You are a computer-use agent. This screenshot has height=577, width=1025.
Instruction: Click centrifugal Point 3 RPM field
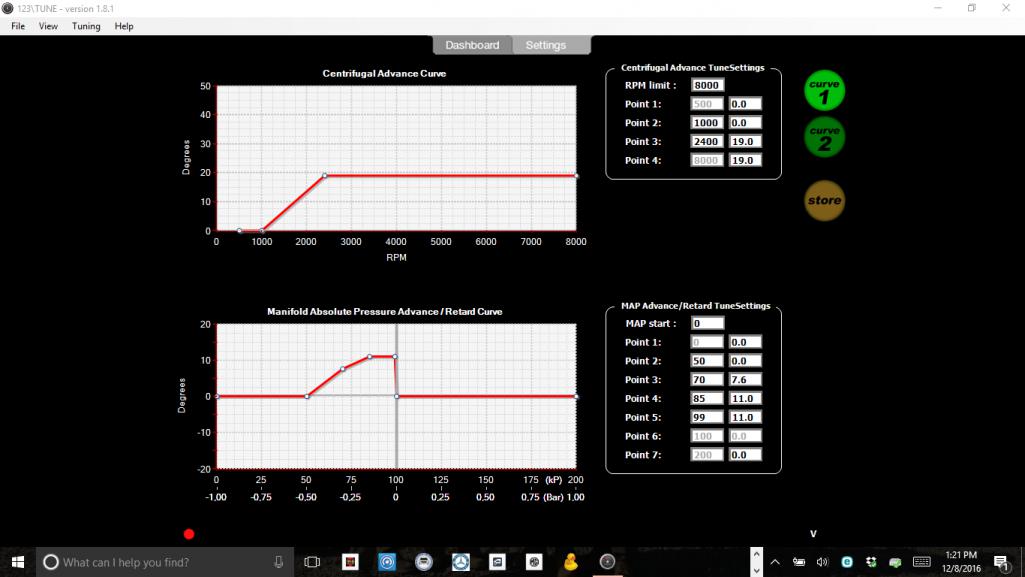point(707,141)
